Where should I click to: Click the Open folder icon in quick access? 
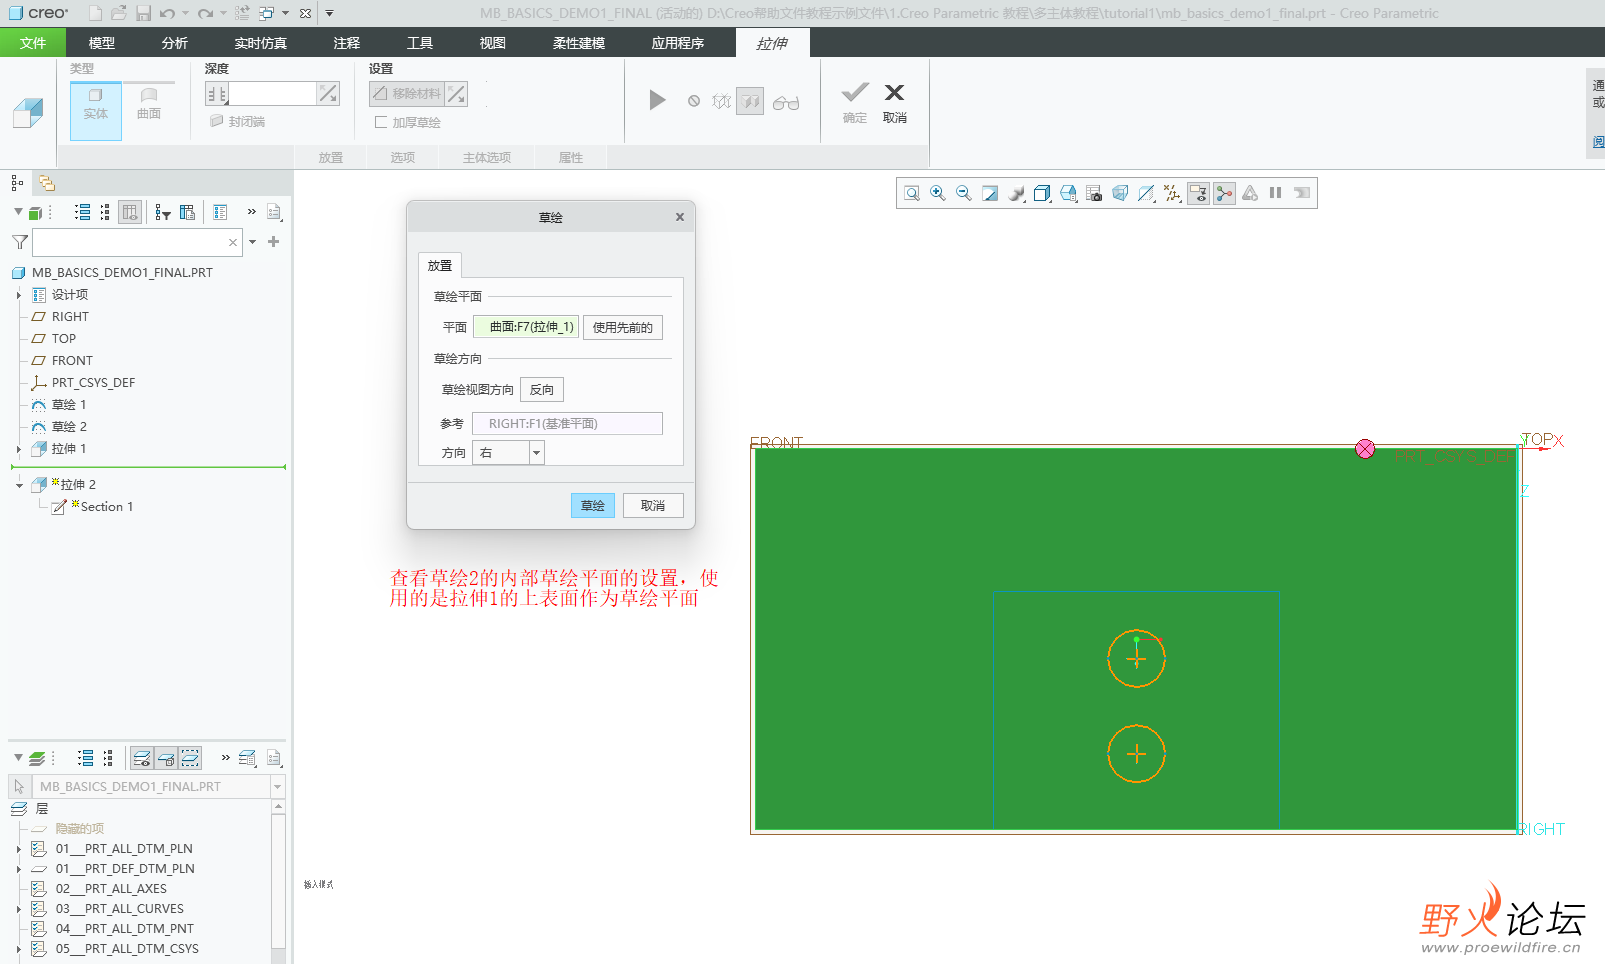119,13
